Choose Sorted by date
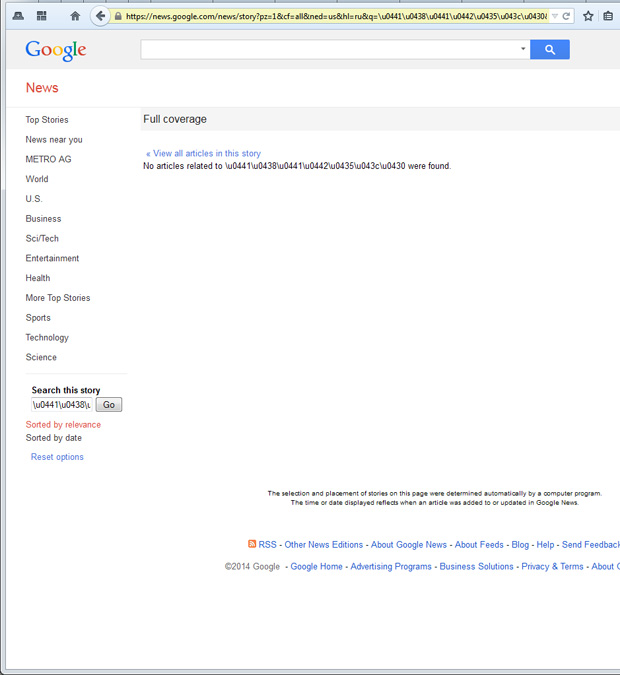Image resolution: width=620 pixels, height=675 pixels. point(53,438)
